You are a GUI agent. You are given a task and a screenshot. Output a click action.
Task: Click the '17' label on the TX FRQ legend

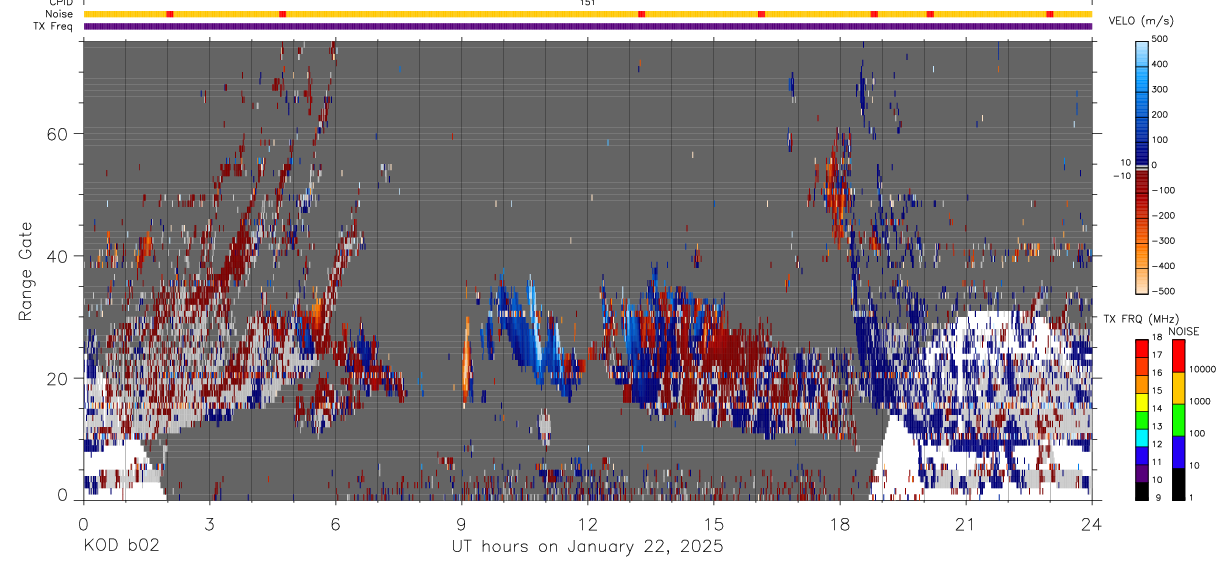click(1156, 355)
